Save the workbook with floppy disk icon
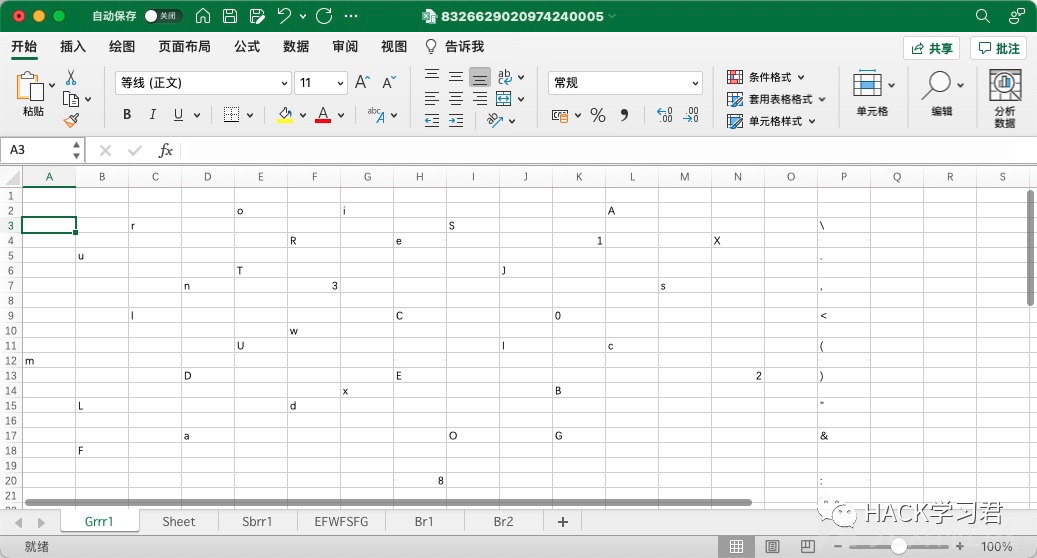Image resolution: width=1037 pixels, height=558 pixels. [229, 16]
